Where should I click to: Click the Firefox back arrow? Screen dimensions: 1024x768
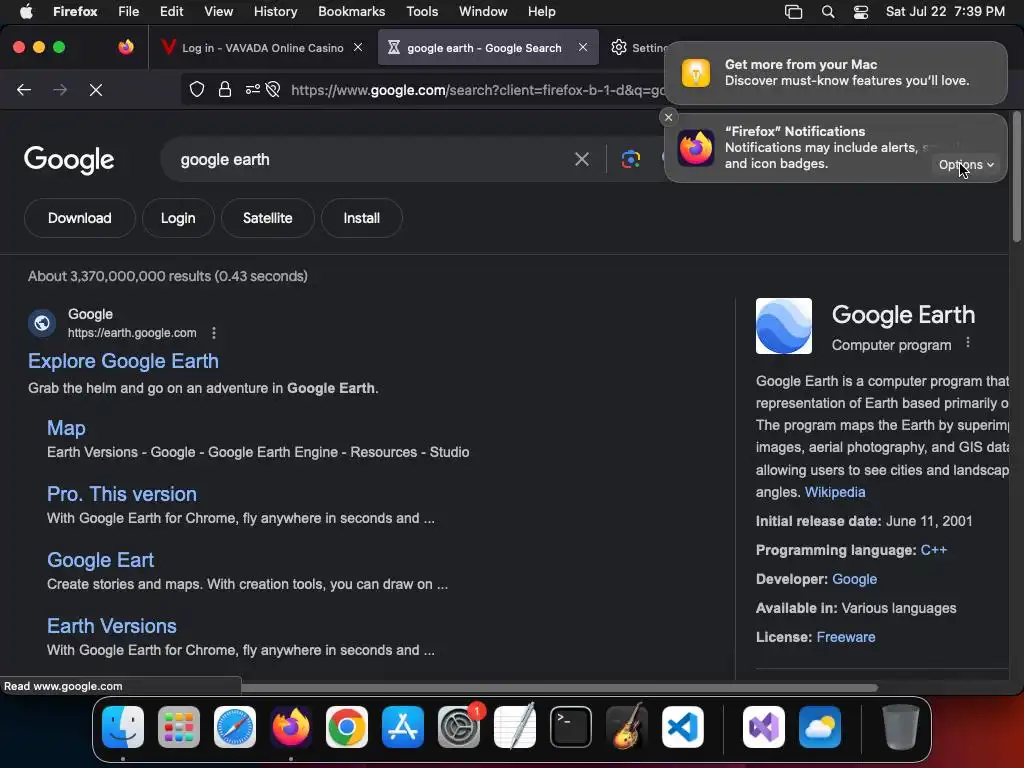[x=24, y=89]
